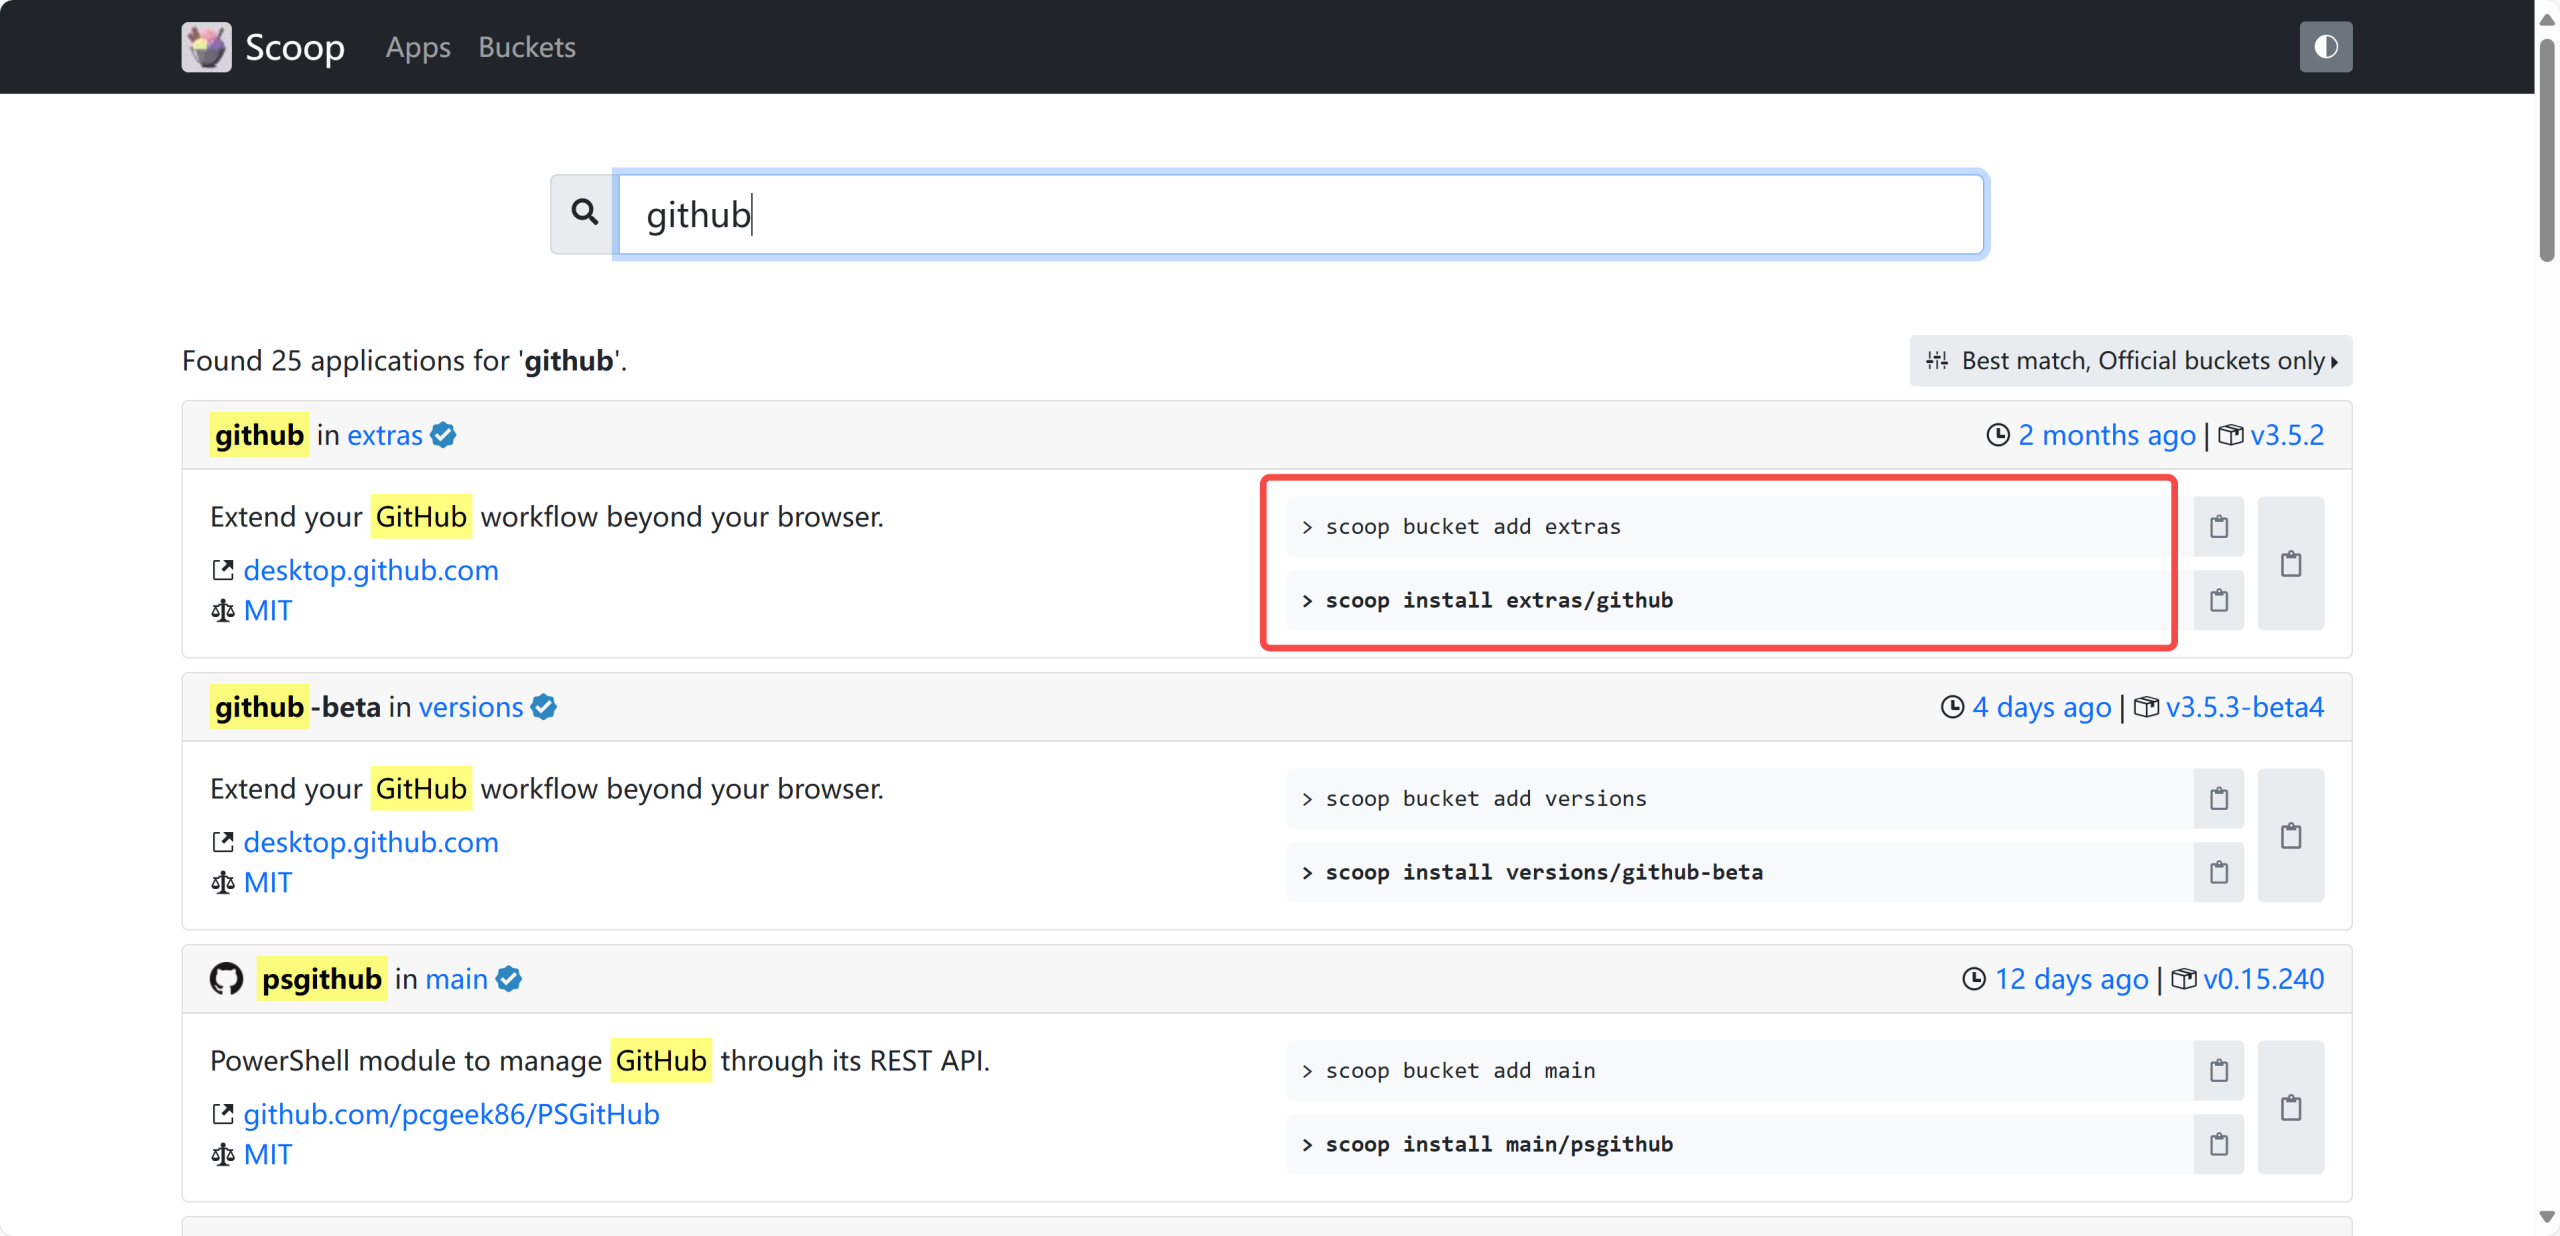Image resolution: width=2560 pixels, height=1236 pixels.
Task: Copy 'scoop bucket add versions' command
Action: pos(2218,799)
